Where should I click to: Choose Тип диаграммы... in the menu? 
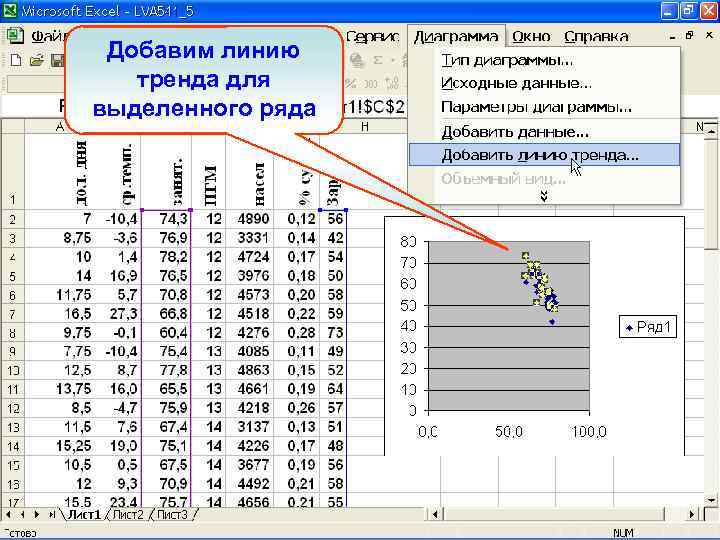point(544,60)
